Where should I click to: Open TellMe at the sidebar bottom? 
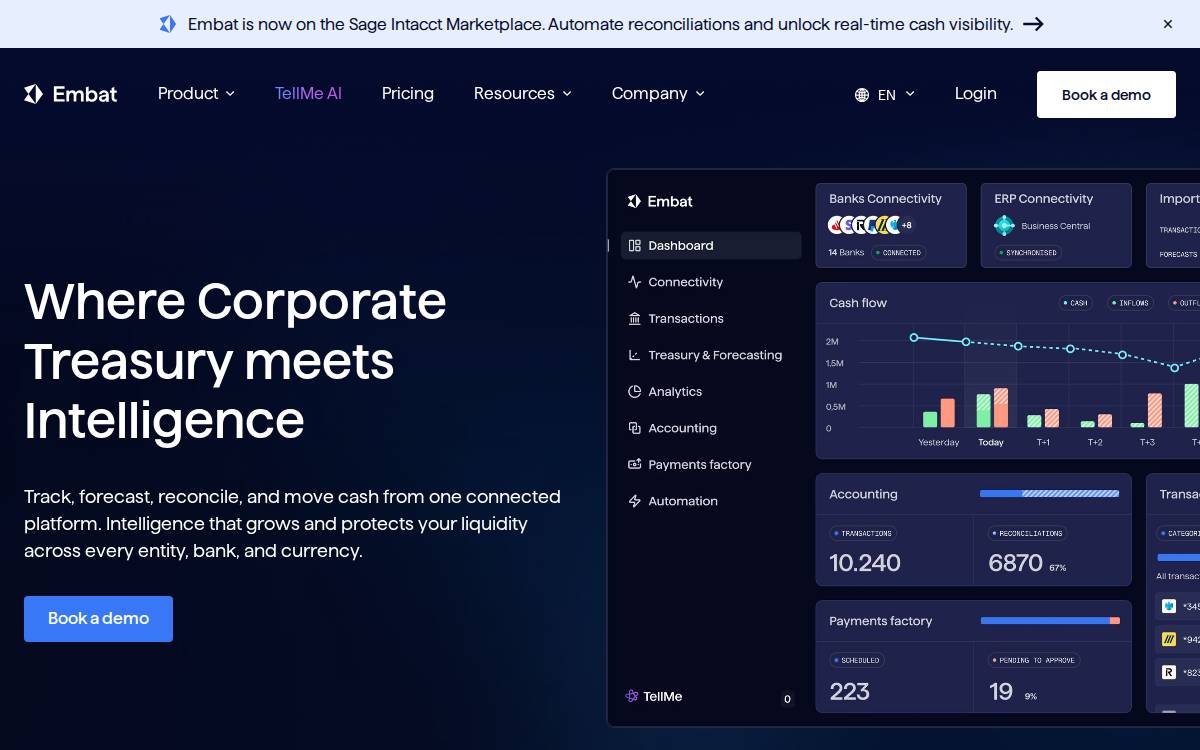654,697
